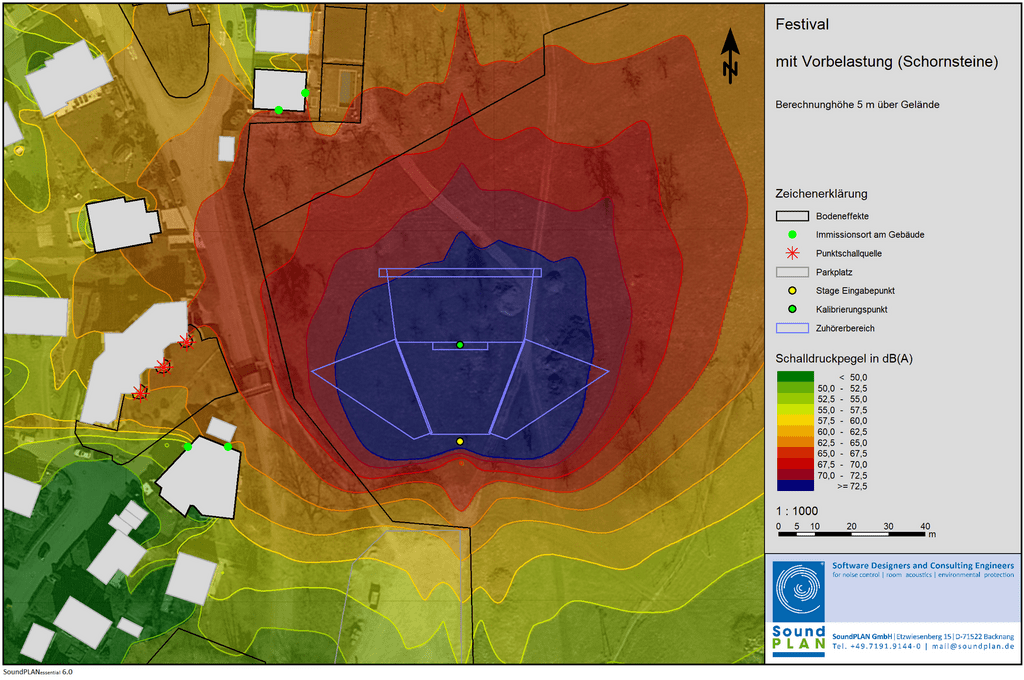Select the Kalibrierungspunkt legend dot

[792, 310]
